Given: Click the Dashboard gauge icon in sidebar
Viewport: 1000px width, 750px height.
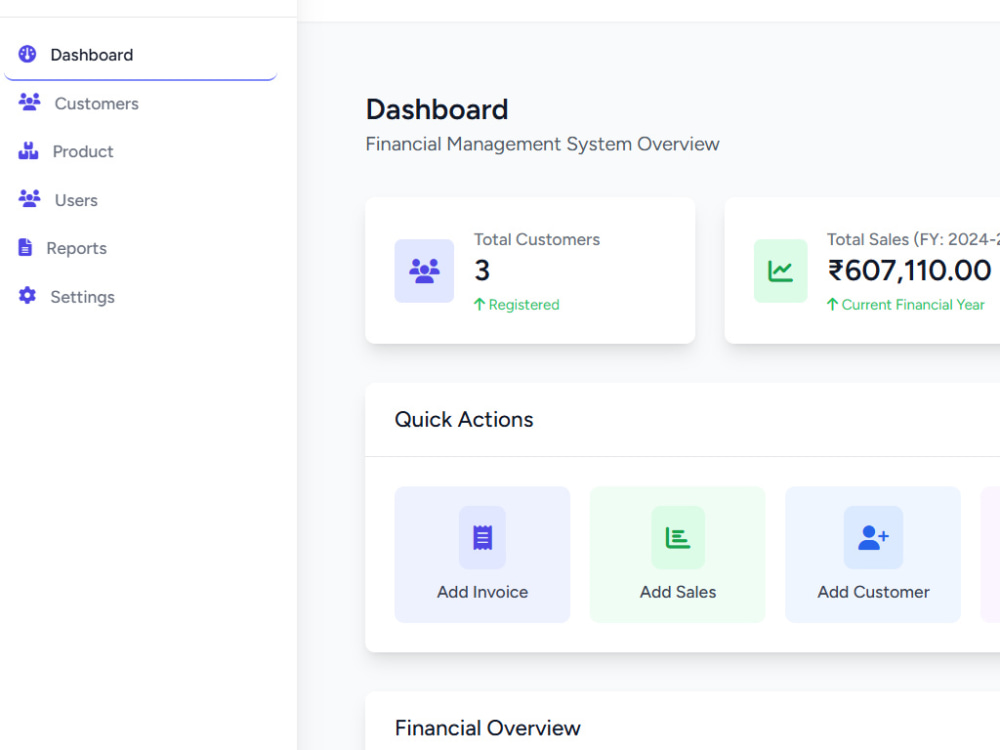Looking at the screenshot, I should point(27,54).
